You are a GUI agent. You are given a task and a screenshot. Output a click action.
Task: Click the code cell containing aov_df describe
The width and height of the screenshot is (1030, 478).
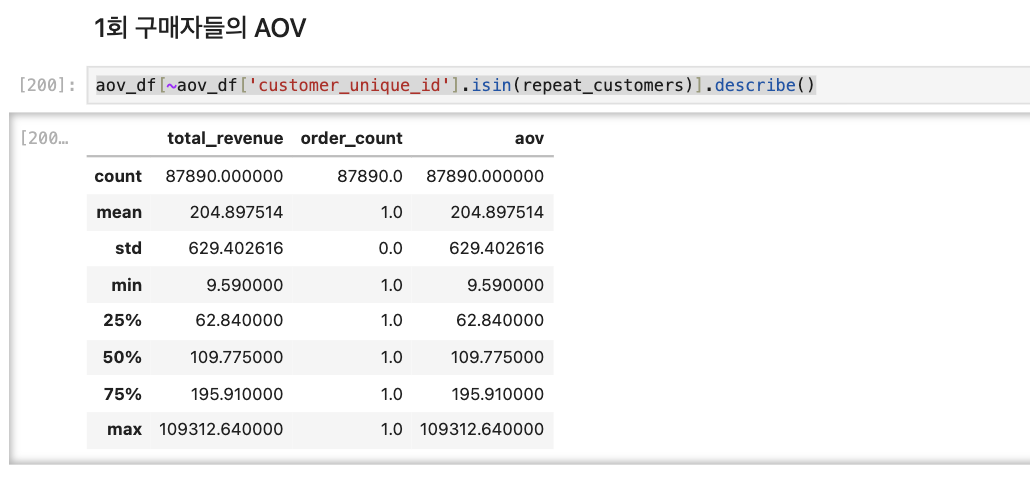point(558,85)
